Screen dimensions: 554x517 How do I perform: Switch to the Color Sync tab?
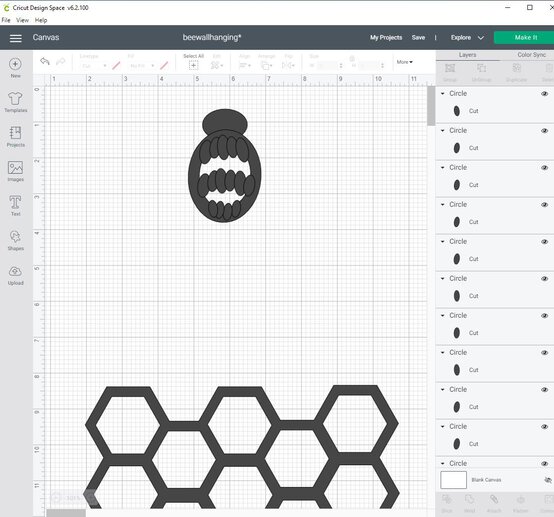(x=531, y=55)
